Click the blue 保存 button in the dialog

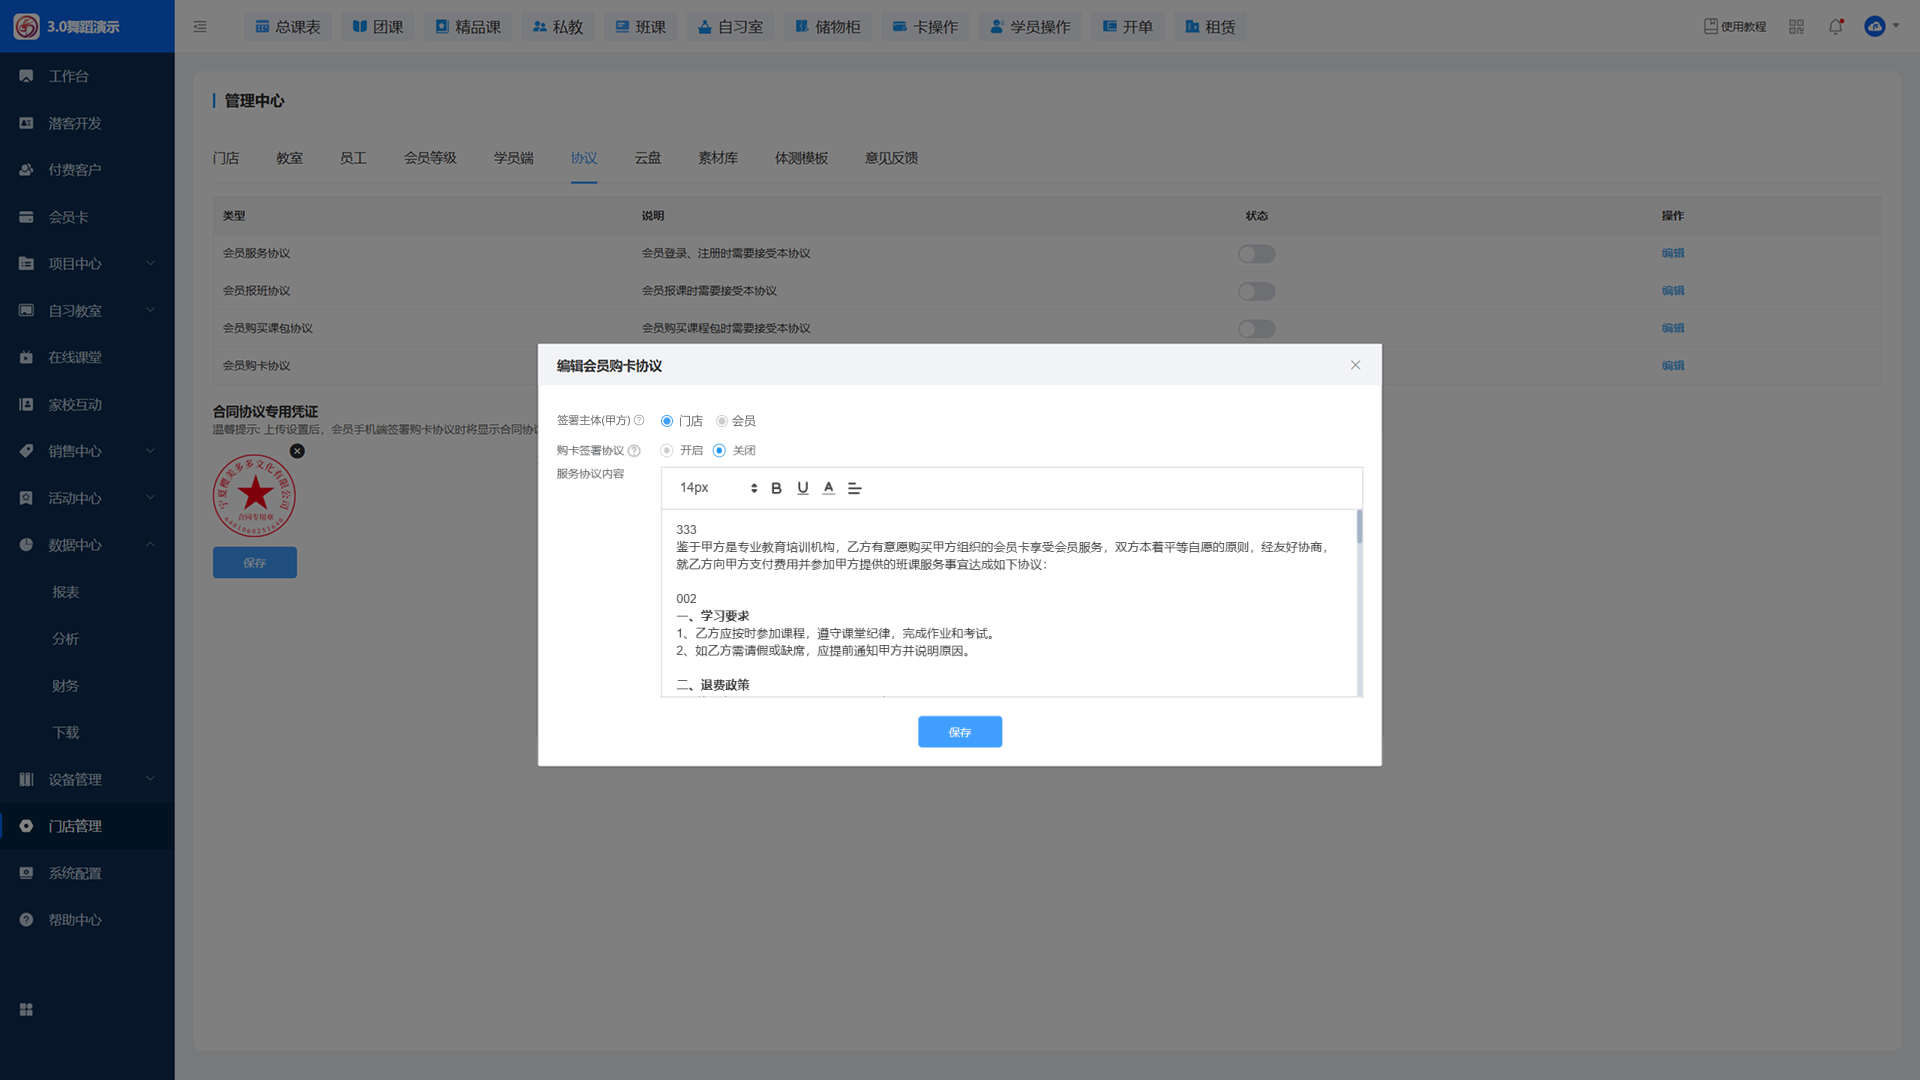point(959,732)
